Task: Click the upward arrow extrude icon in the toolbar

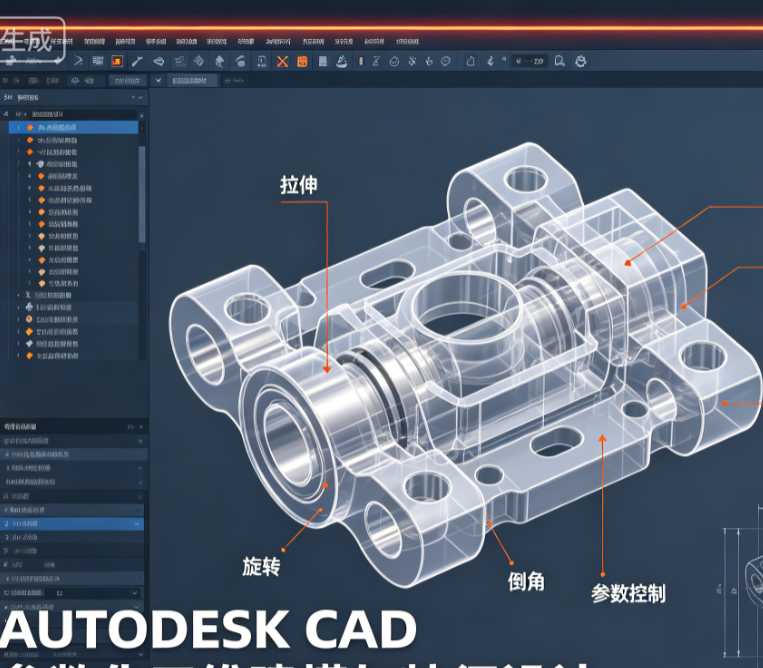Action: [x=219, y=61]
